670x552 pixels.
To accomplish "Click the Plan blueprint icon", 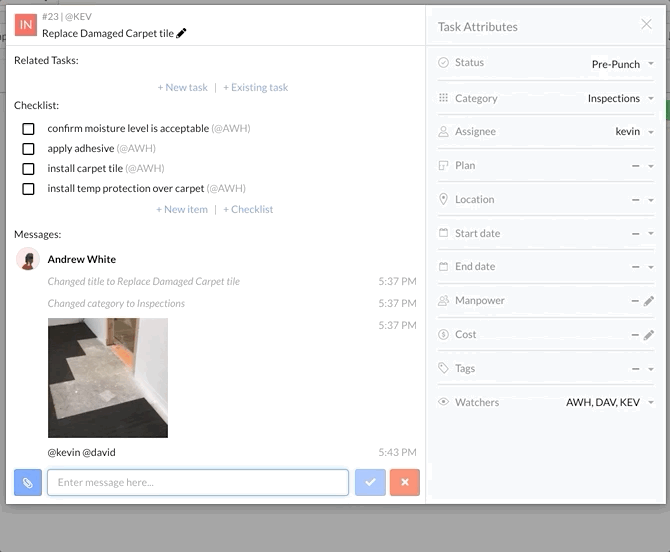I will [444, 165].
